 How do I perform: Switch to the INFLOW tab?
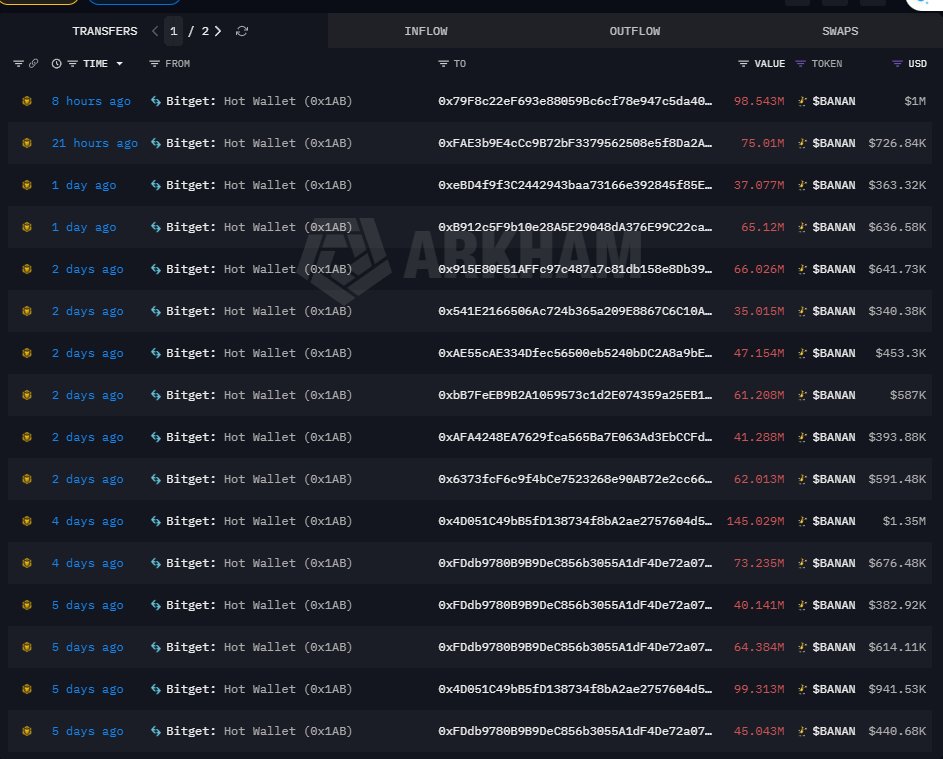point(426,31)
